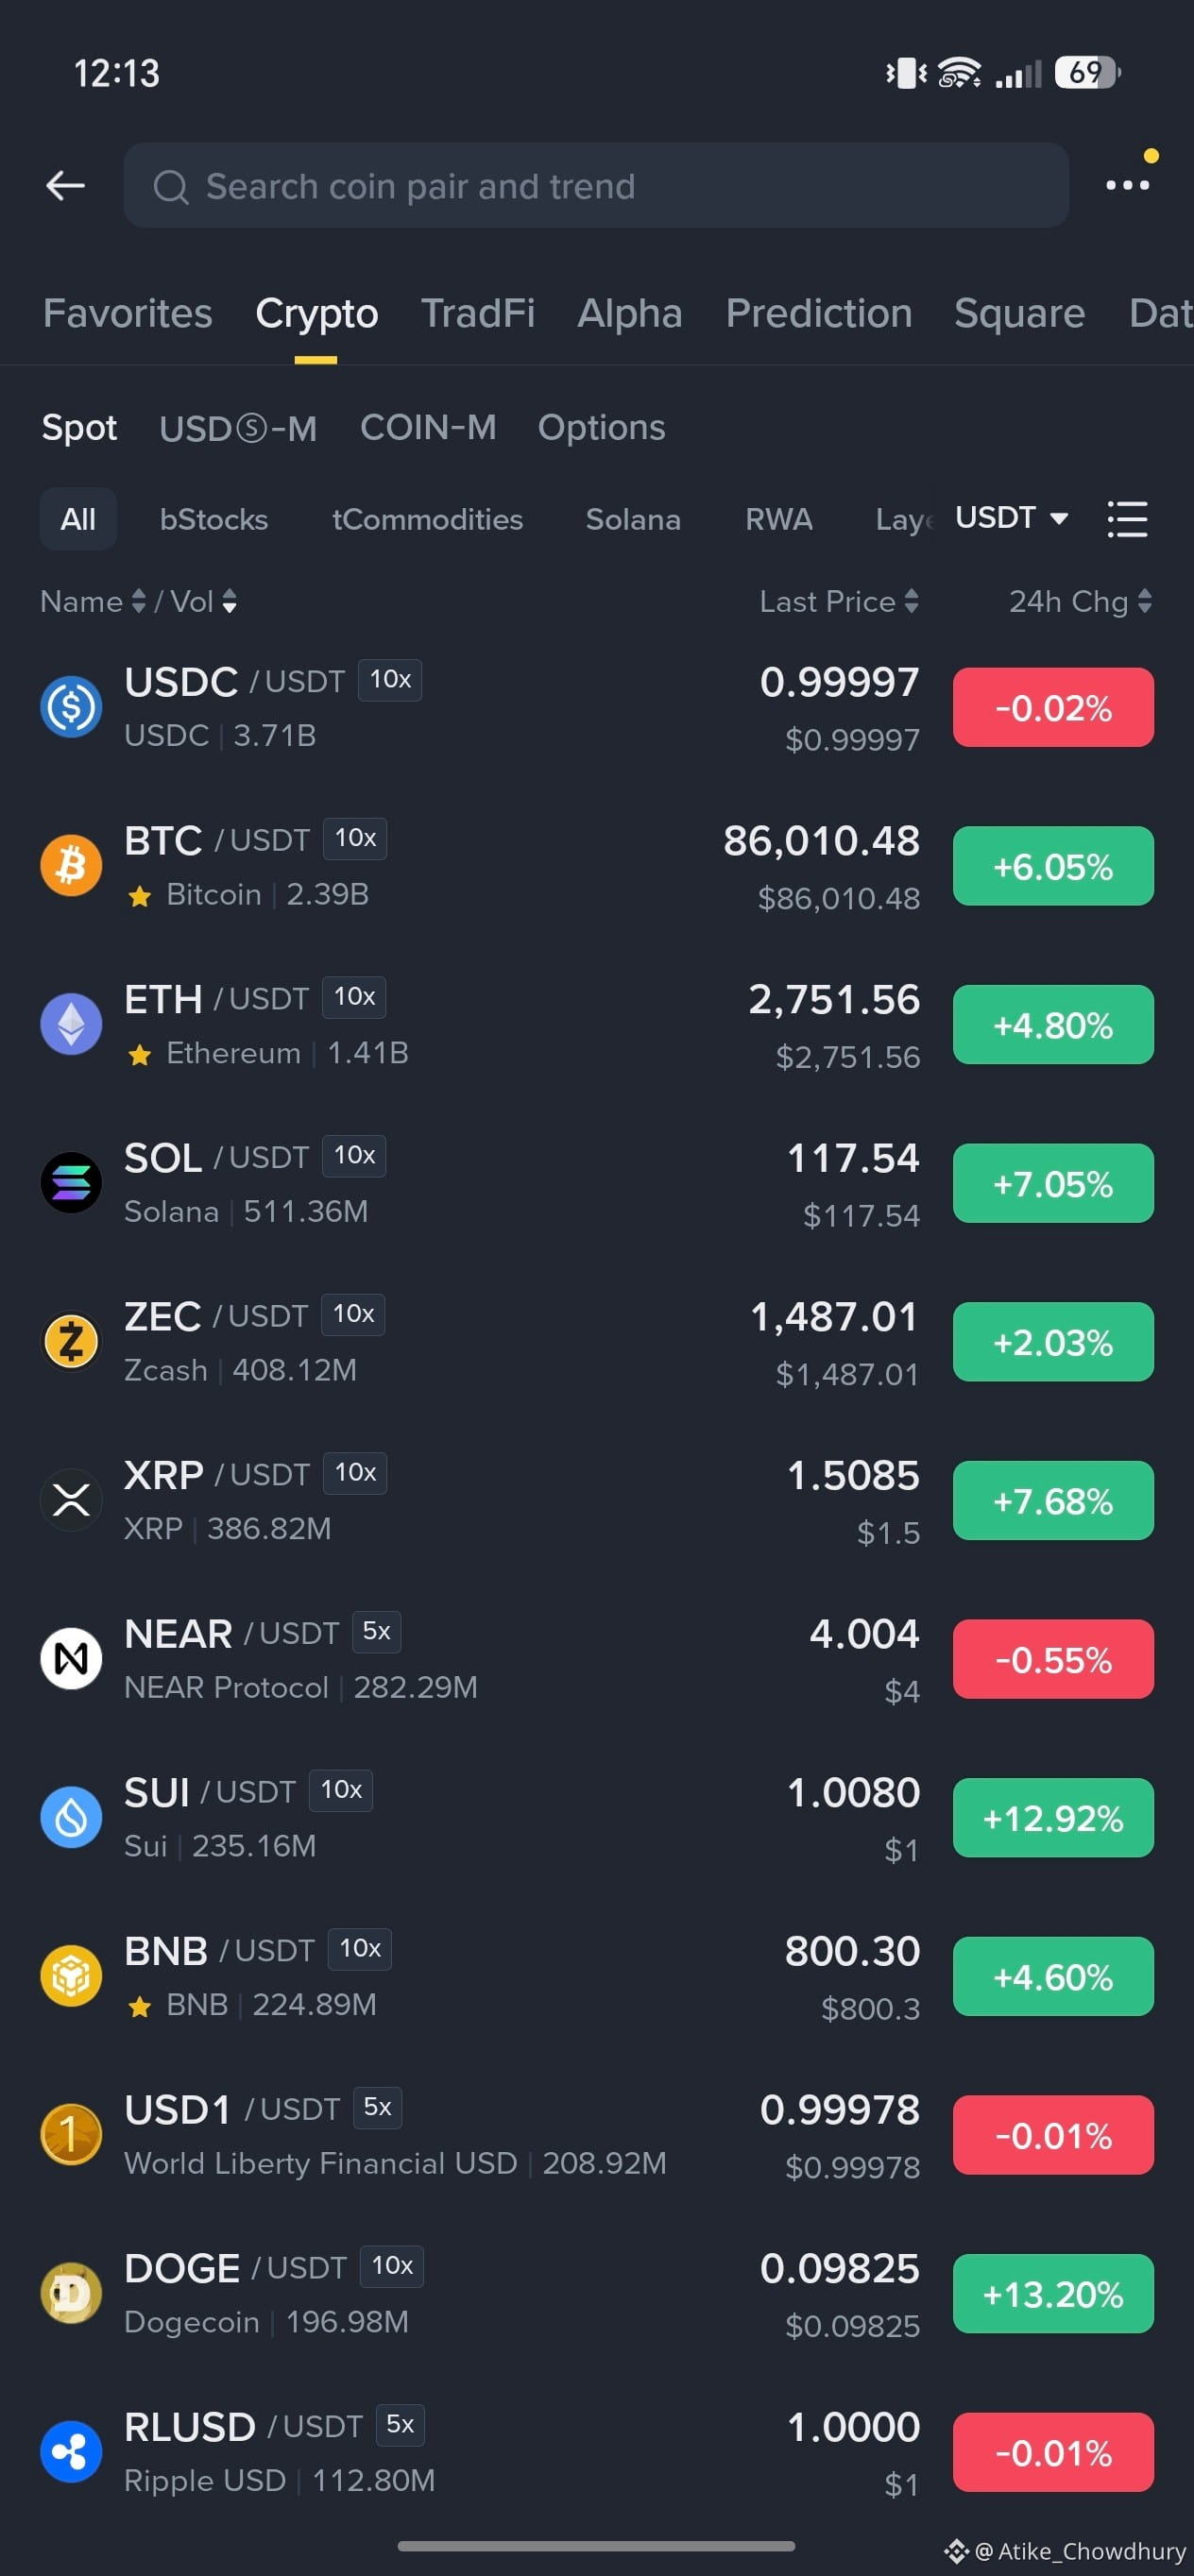Toggle the Ethereum favorite star
Screen dimensions: 1194x2576
[x=140, y=1054]
